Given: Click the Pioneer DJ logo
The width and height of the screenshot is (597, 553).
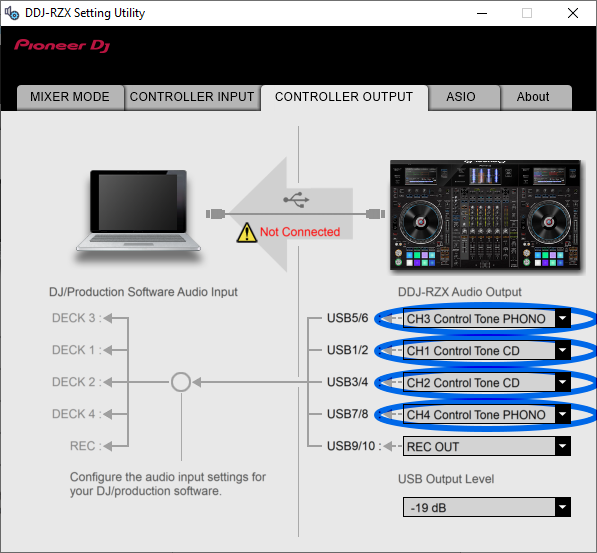Looking at the screenshot, I should (62, 45).
